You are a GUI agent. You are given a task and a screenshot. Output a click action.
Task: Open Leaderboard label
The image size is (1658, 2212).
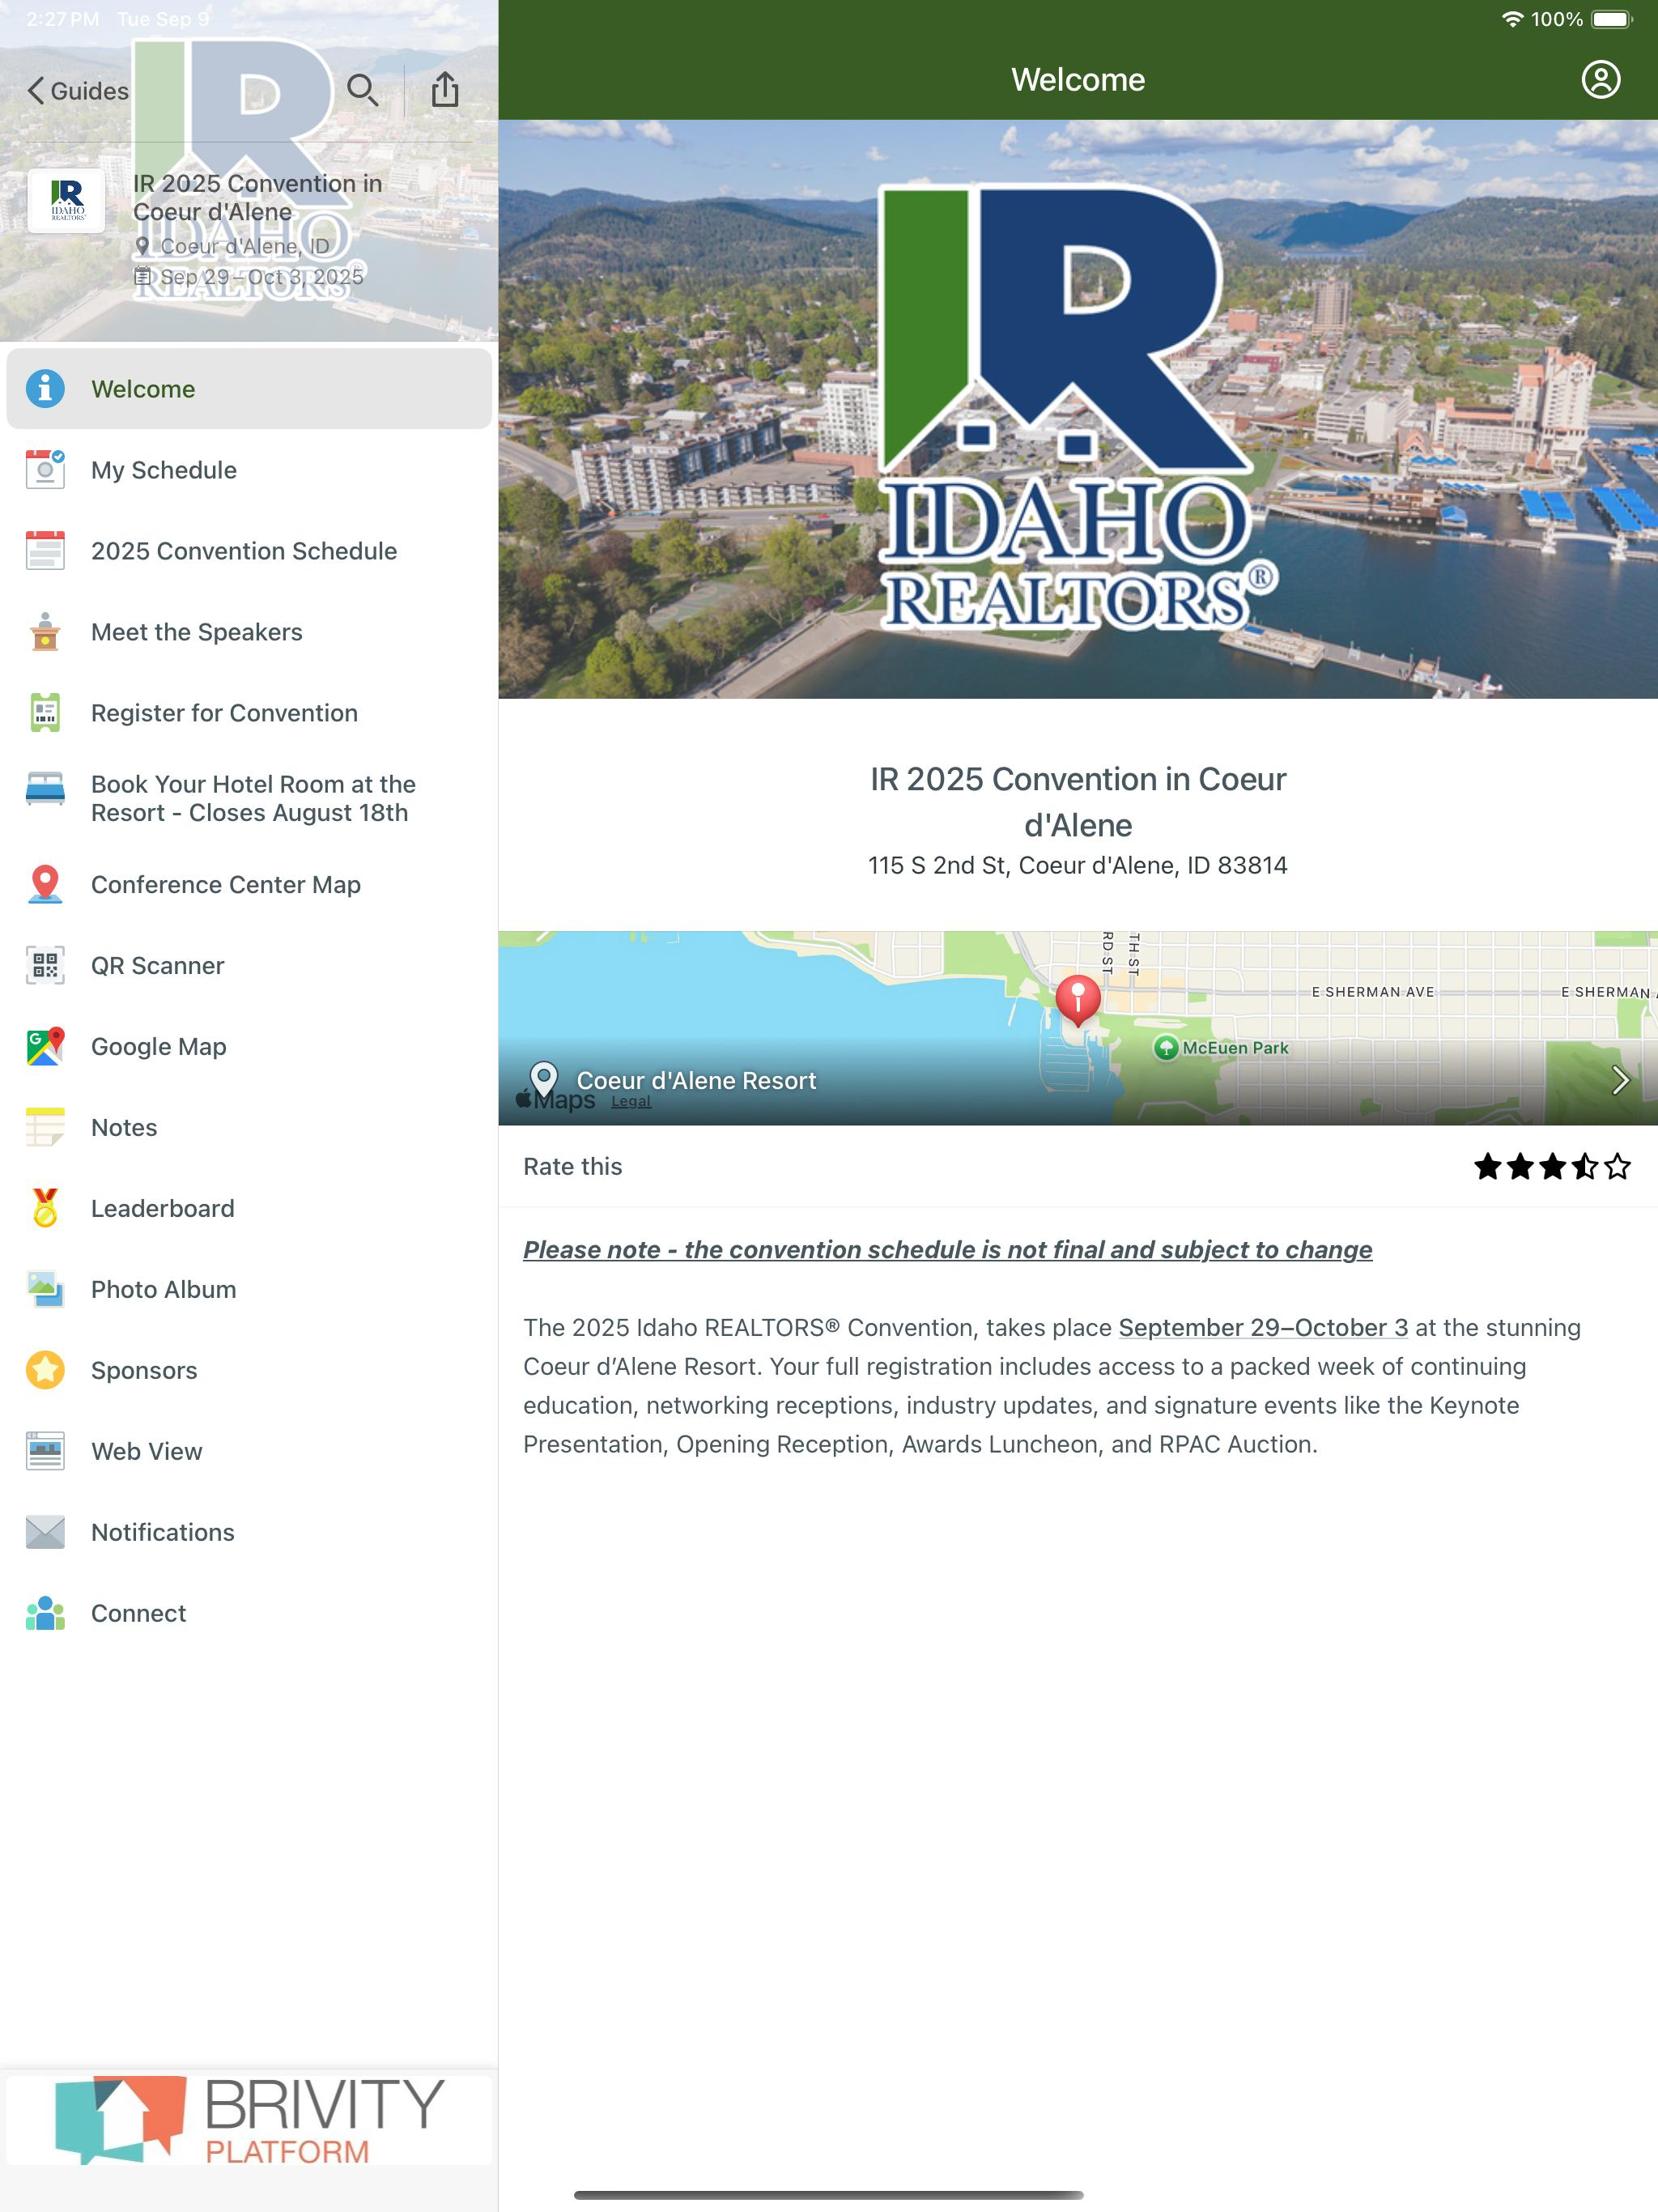coord(163,1208)
